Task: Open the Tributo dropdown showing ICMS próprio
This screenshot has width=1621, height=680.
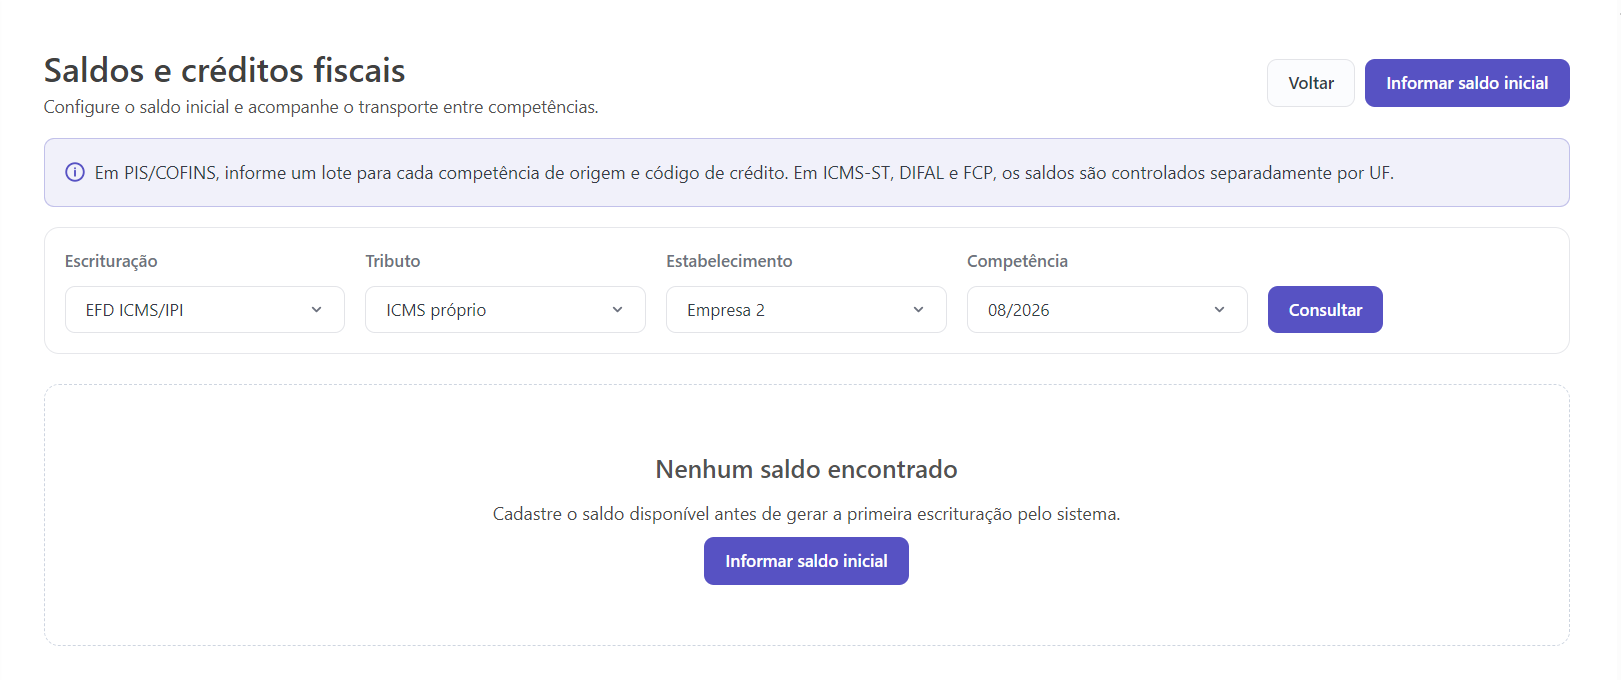Action: [505, 310]
